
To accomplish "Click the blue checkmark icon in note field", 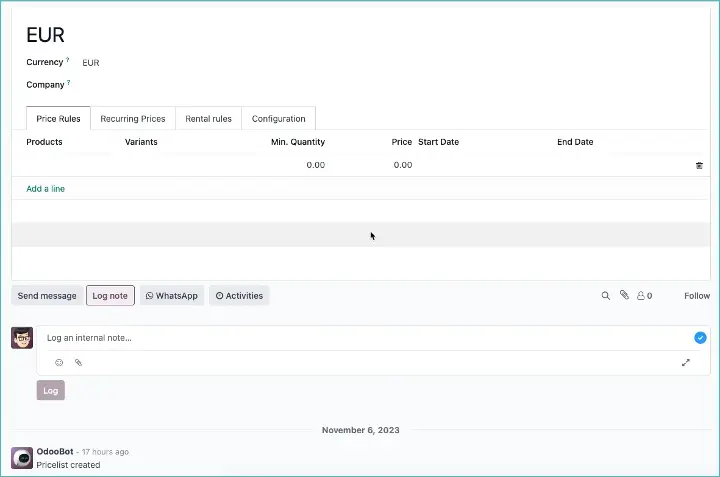I will coord(700,338).
